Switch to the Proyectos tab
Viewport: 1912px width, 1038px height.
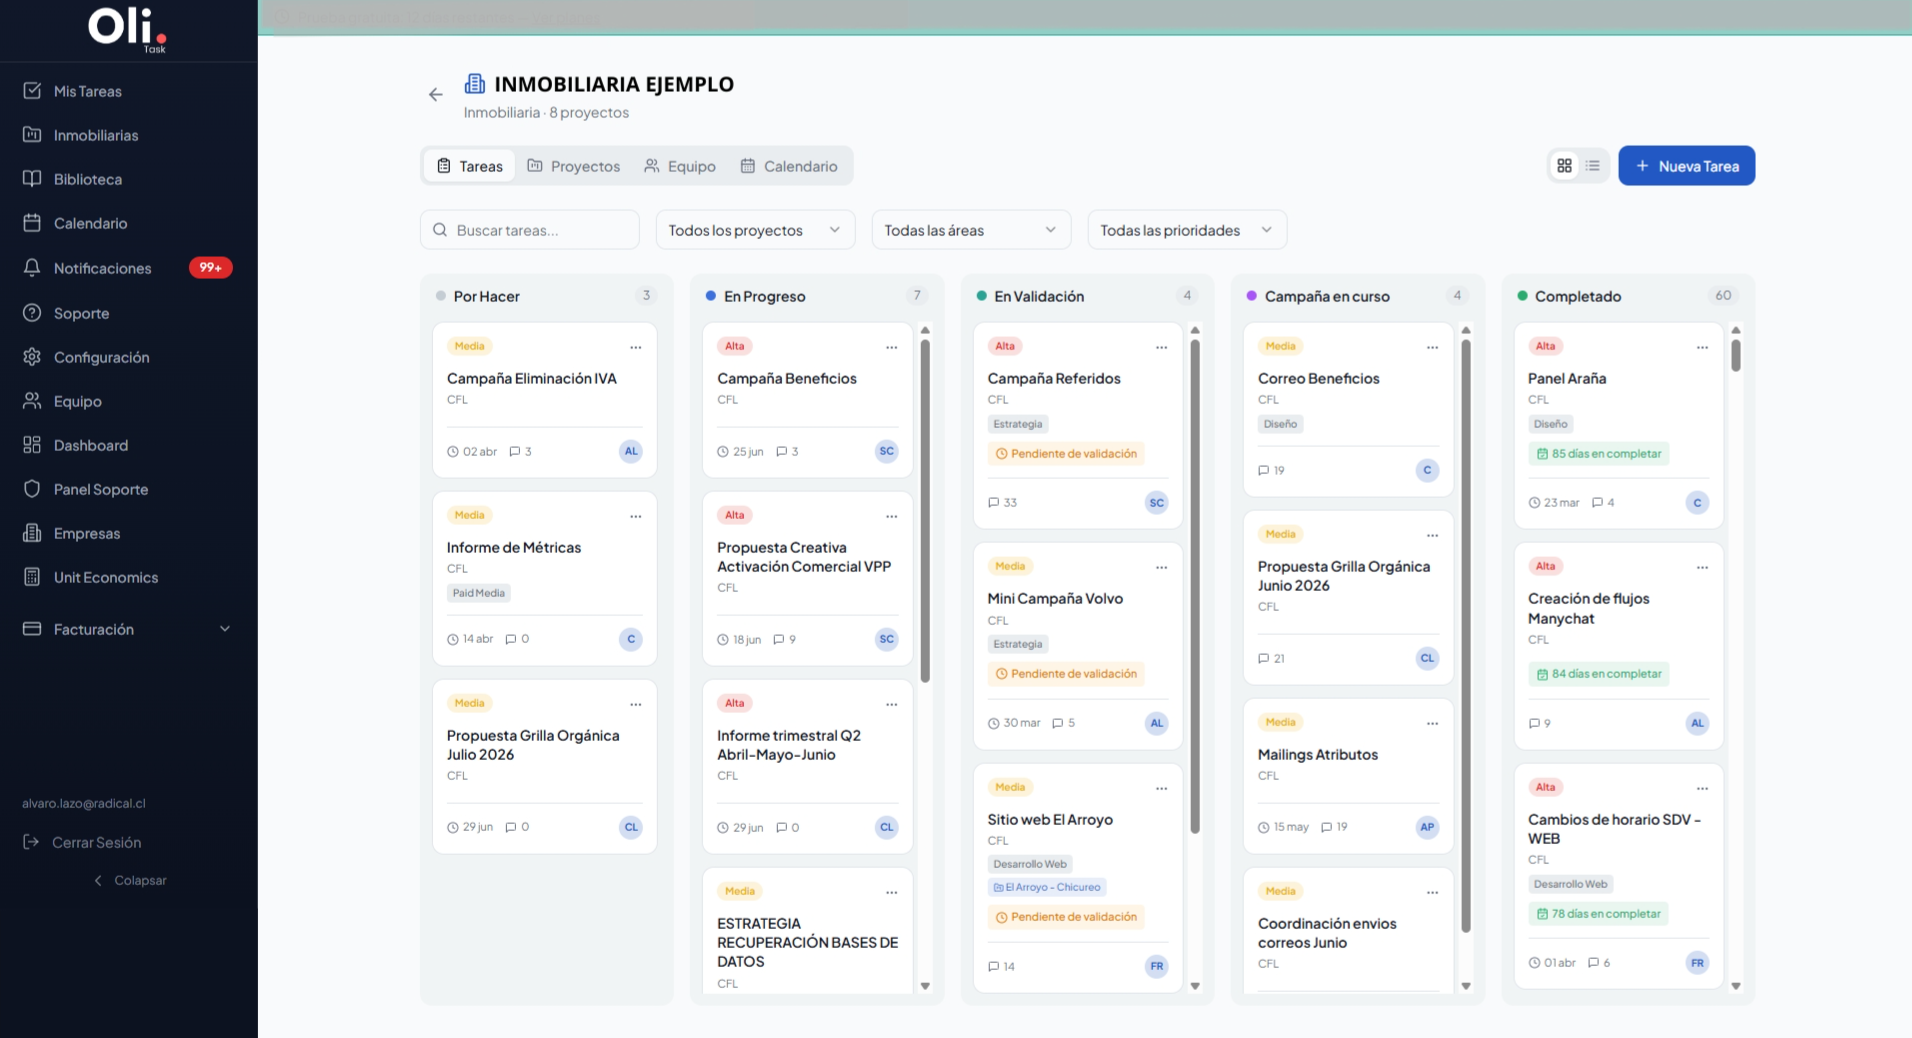(x=574, y=166)
